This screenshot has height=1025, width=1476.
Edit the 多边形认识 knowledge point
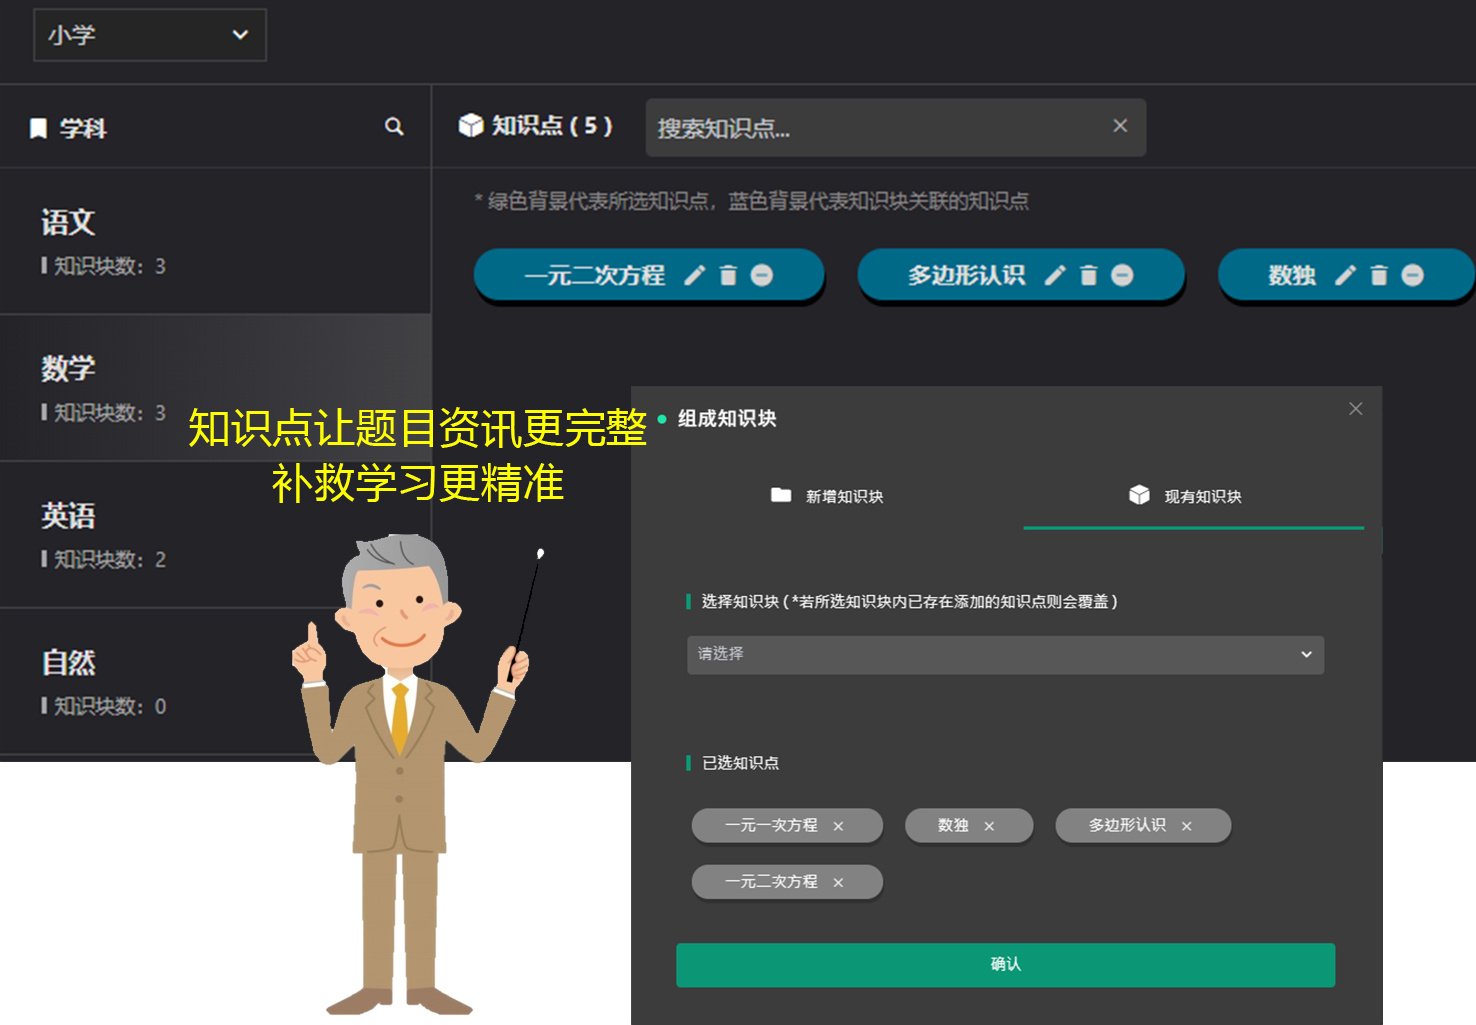point(1055,275)
